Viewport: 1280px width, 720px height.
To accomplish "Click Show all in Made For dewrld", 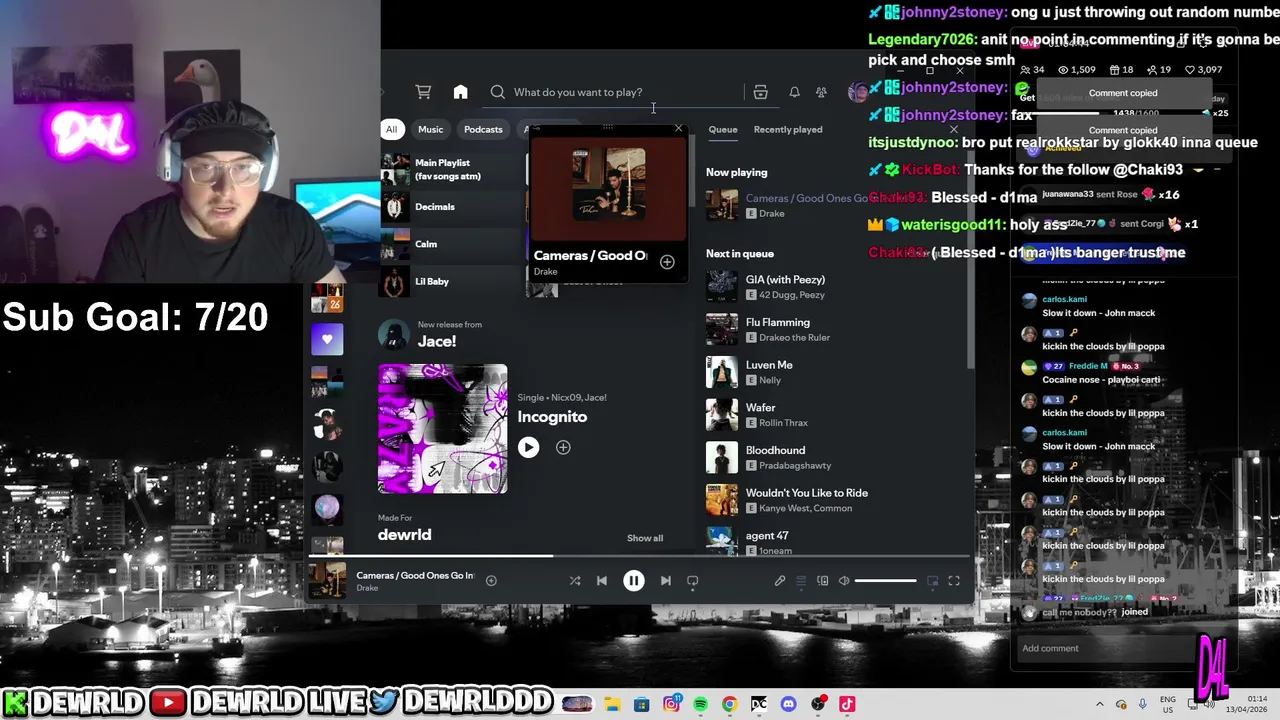I will [x=645, y=538].
